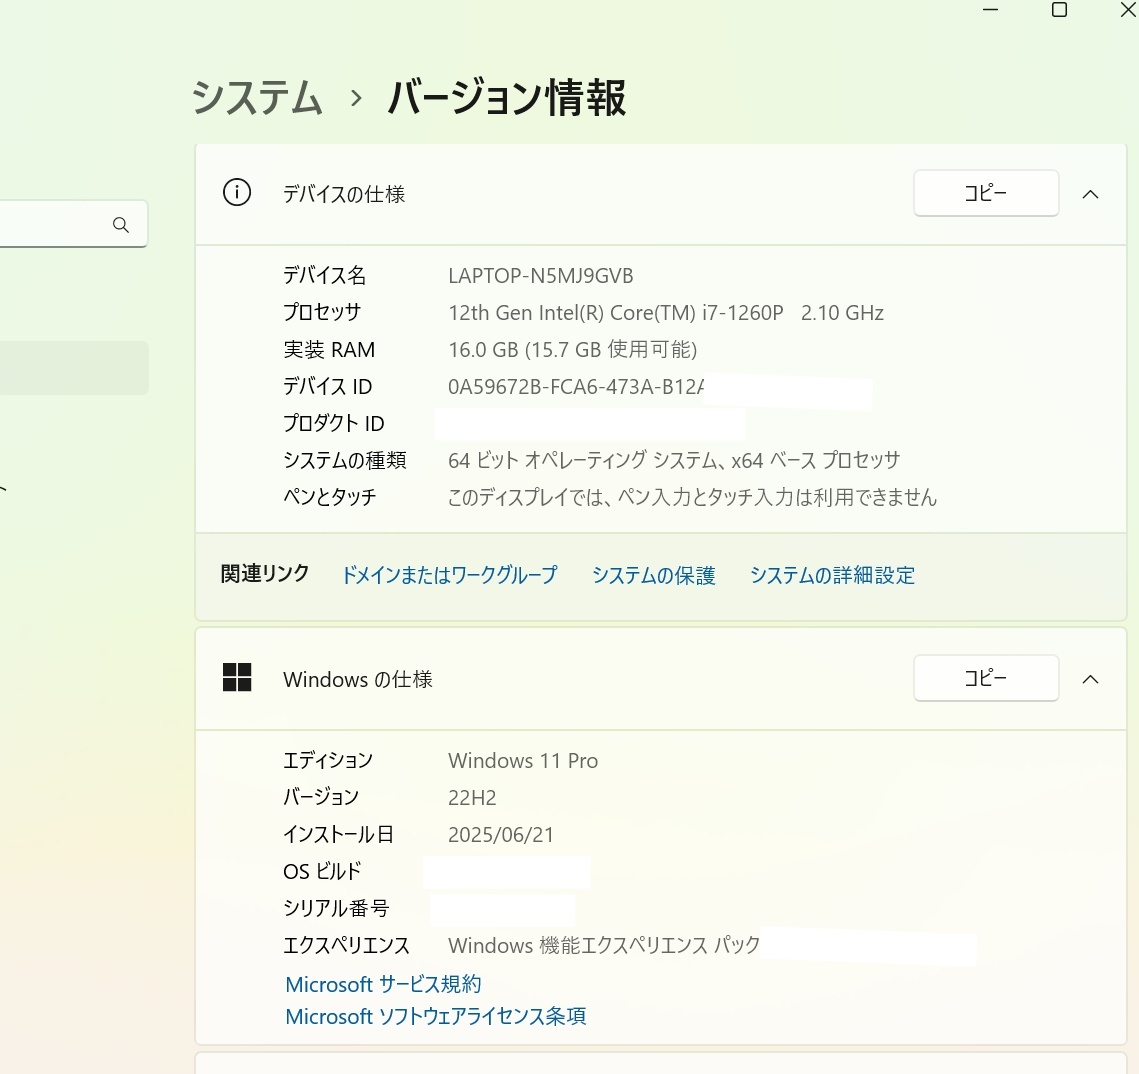
Task: Click the settings search input field
Action: (x=73, y=224)
